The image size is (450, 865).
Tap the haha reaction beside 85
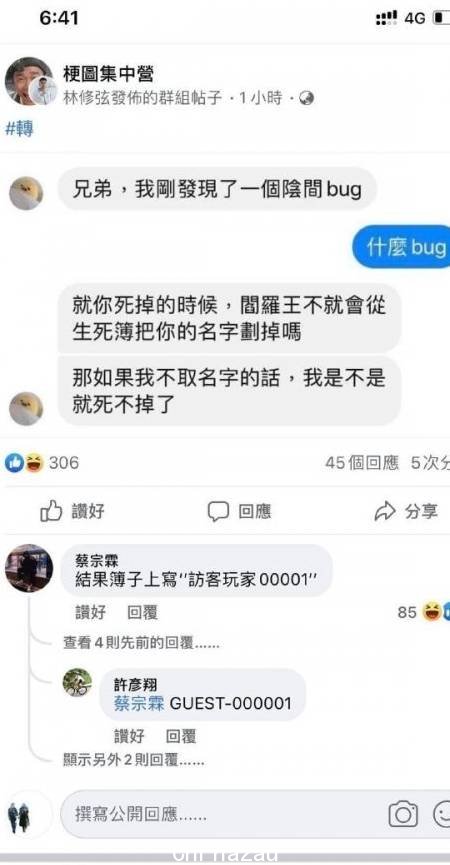(431, 612)
